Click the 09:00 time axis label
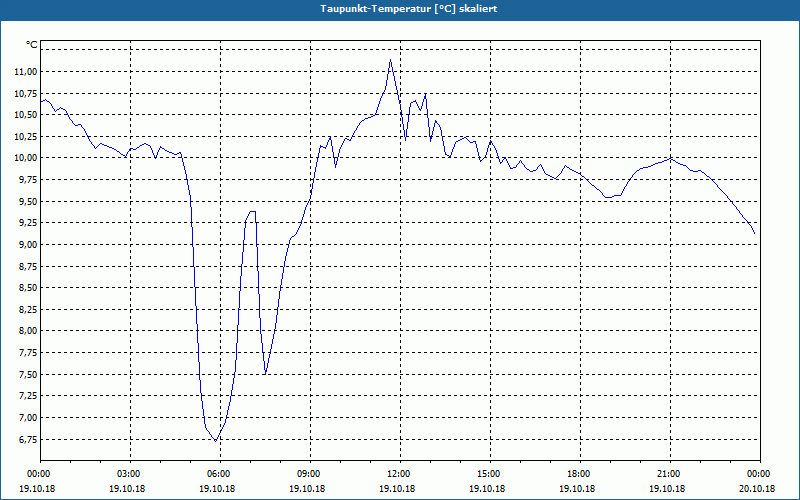800x500 pixels. click(x=310, y=474)
